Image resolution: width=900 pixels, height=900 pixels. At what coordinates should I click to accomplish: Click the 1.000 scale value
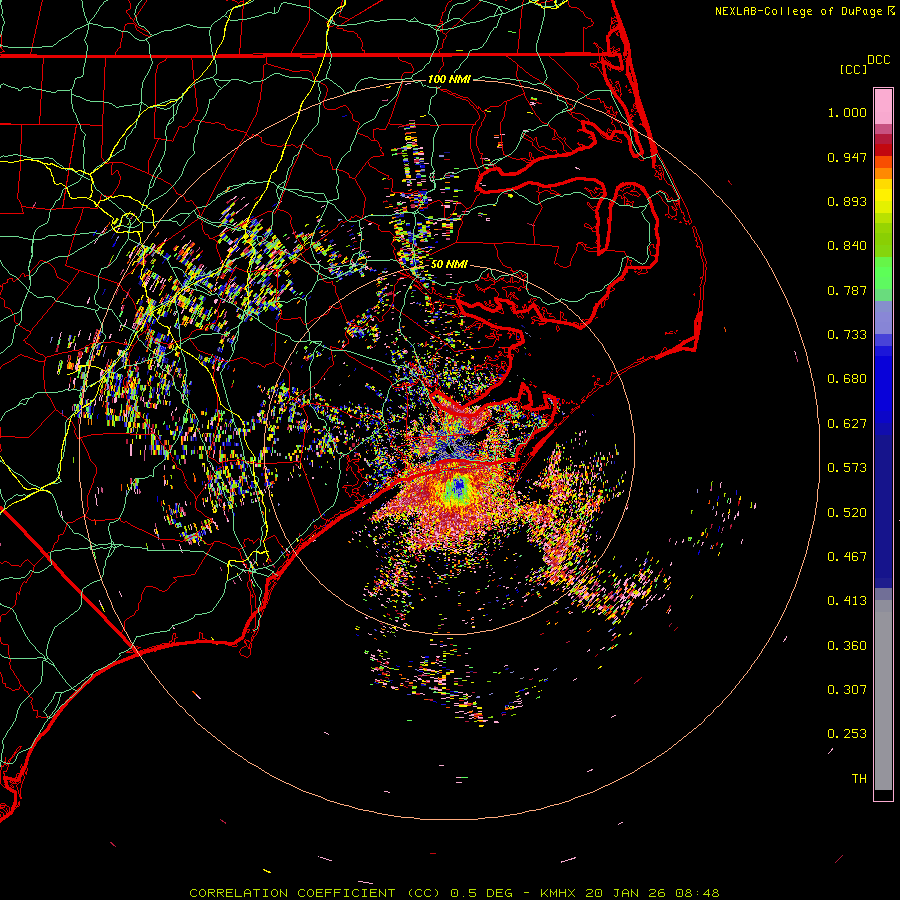point(847,112)
